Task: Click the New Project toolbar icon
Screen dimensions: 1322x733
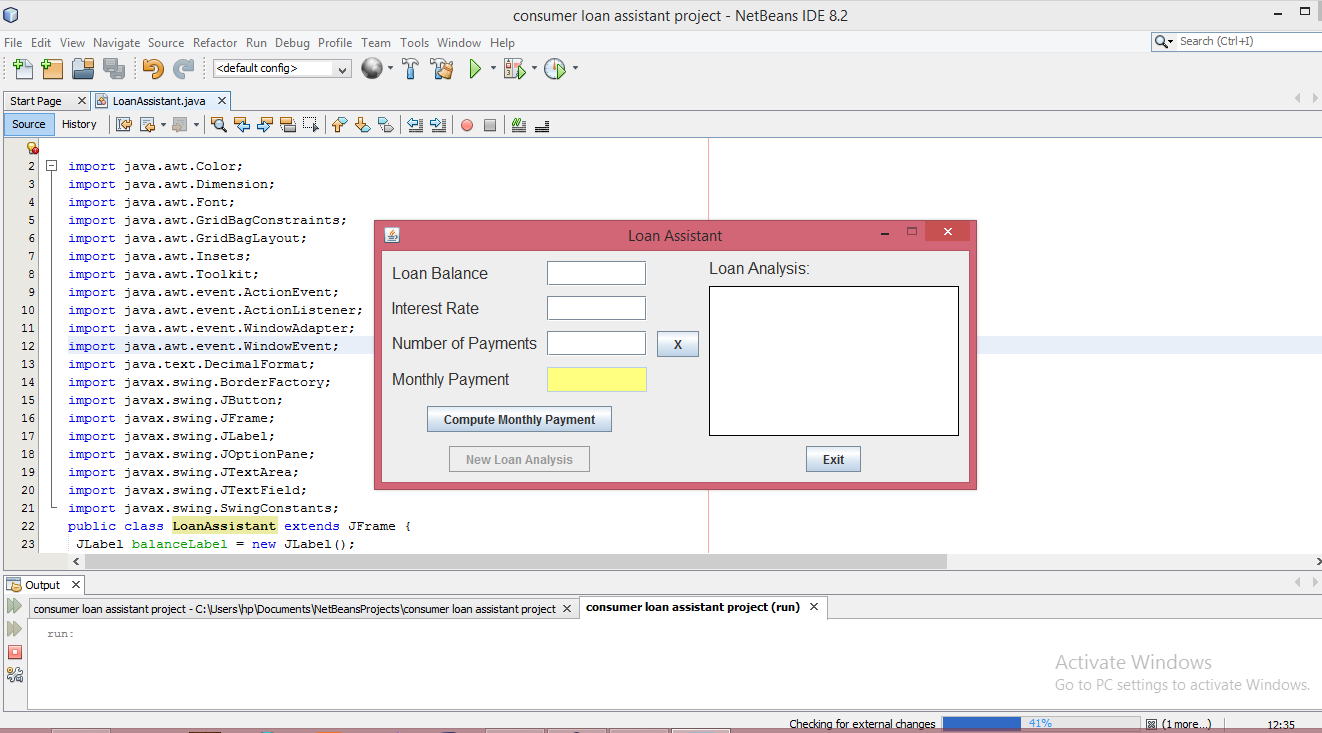Action: [52, 69]
